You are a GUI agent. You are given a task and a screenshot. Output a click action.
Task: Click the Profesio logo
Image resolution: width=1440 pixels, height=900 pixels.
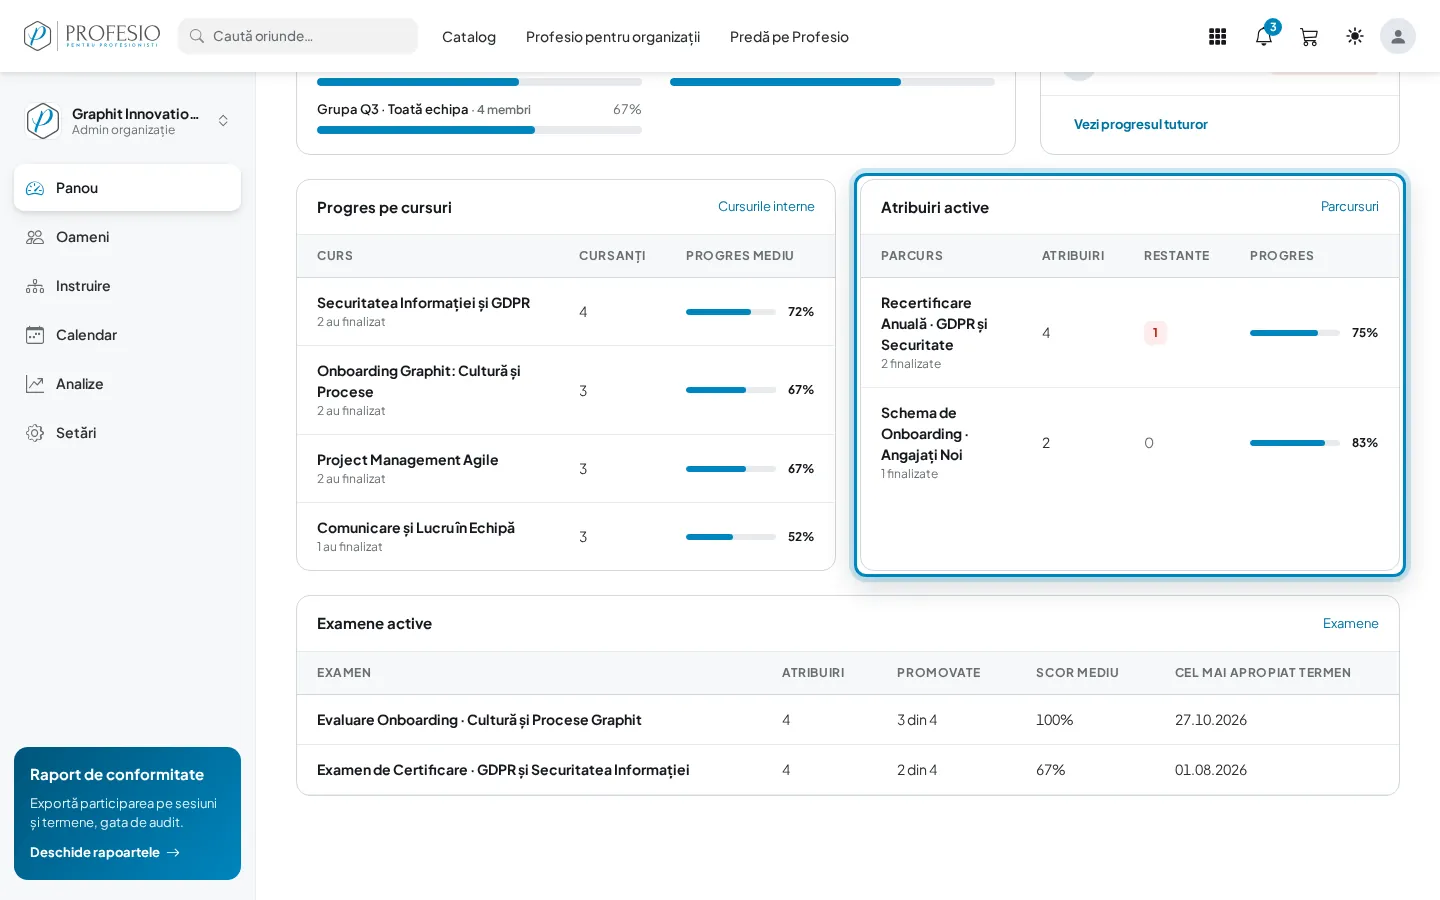(x=92, y=36)
